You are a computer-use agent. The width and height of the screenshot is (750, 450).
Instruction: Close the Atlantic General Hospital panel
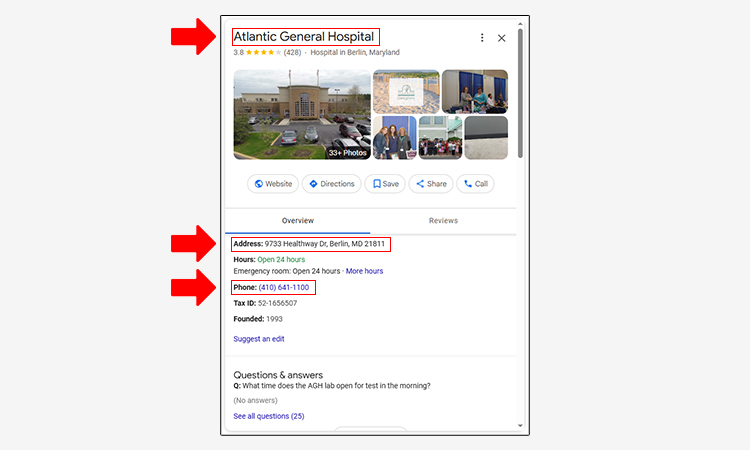(502, 38)
